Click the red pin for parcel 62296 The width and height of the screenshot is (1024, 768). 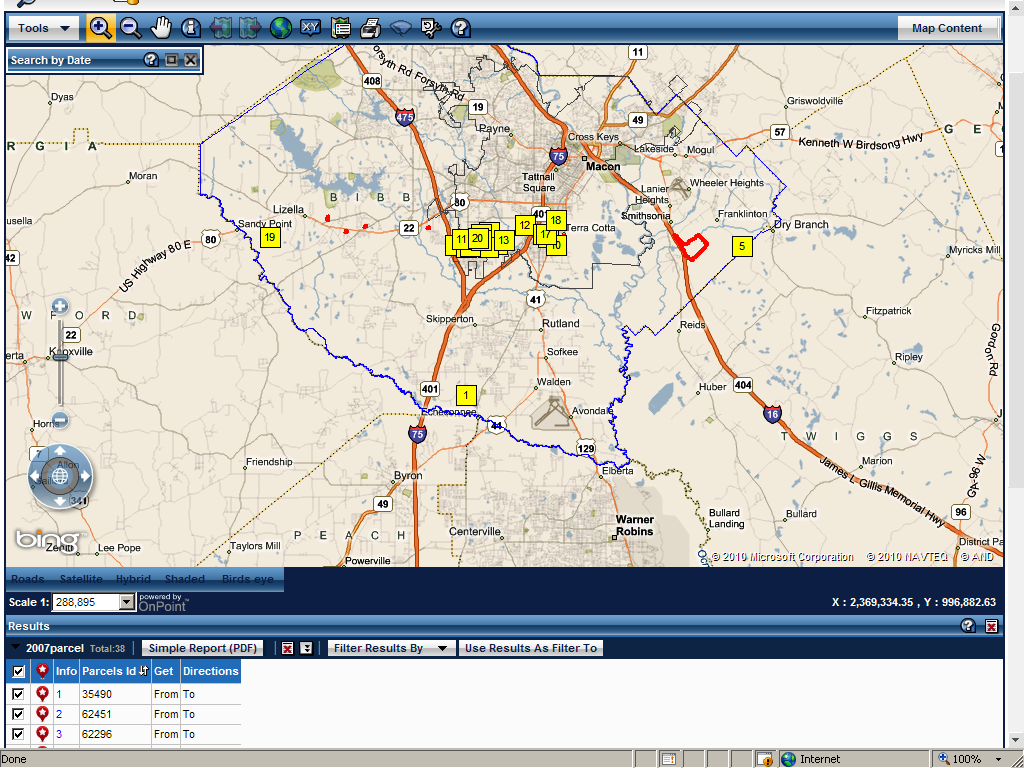click(42, 734)
